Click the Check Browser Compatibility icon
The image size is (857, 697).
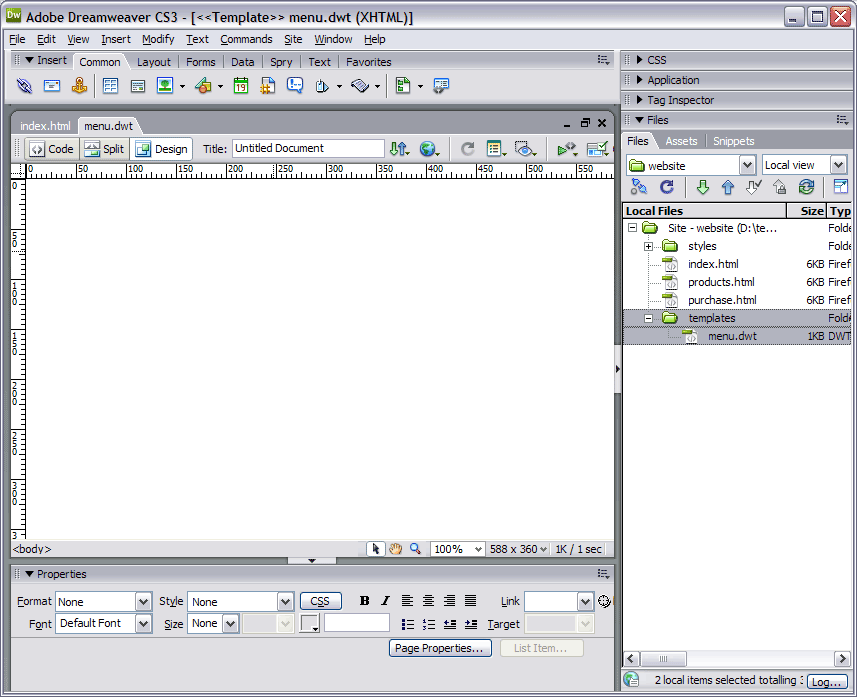(597, 149)
